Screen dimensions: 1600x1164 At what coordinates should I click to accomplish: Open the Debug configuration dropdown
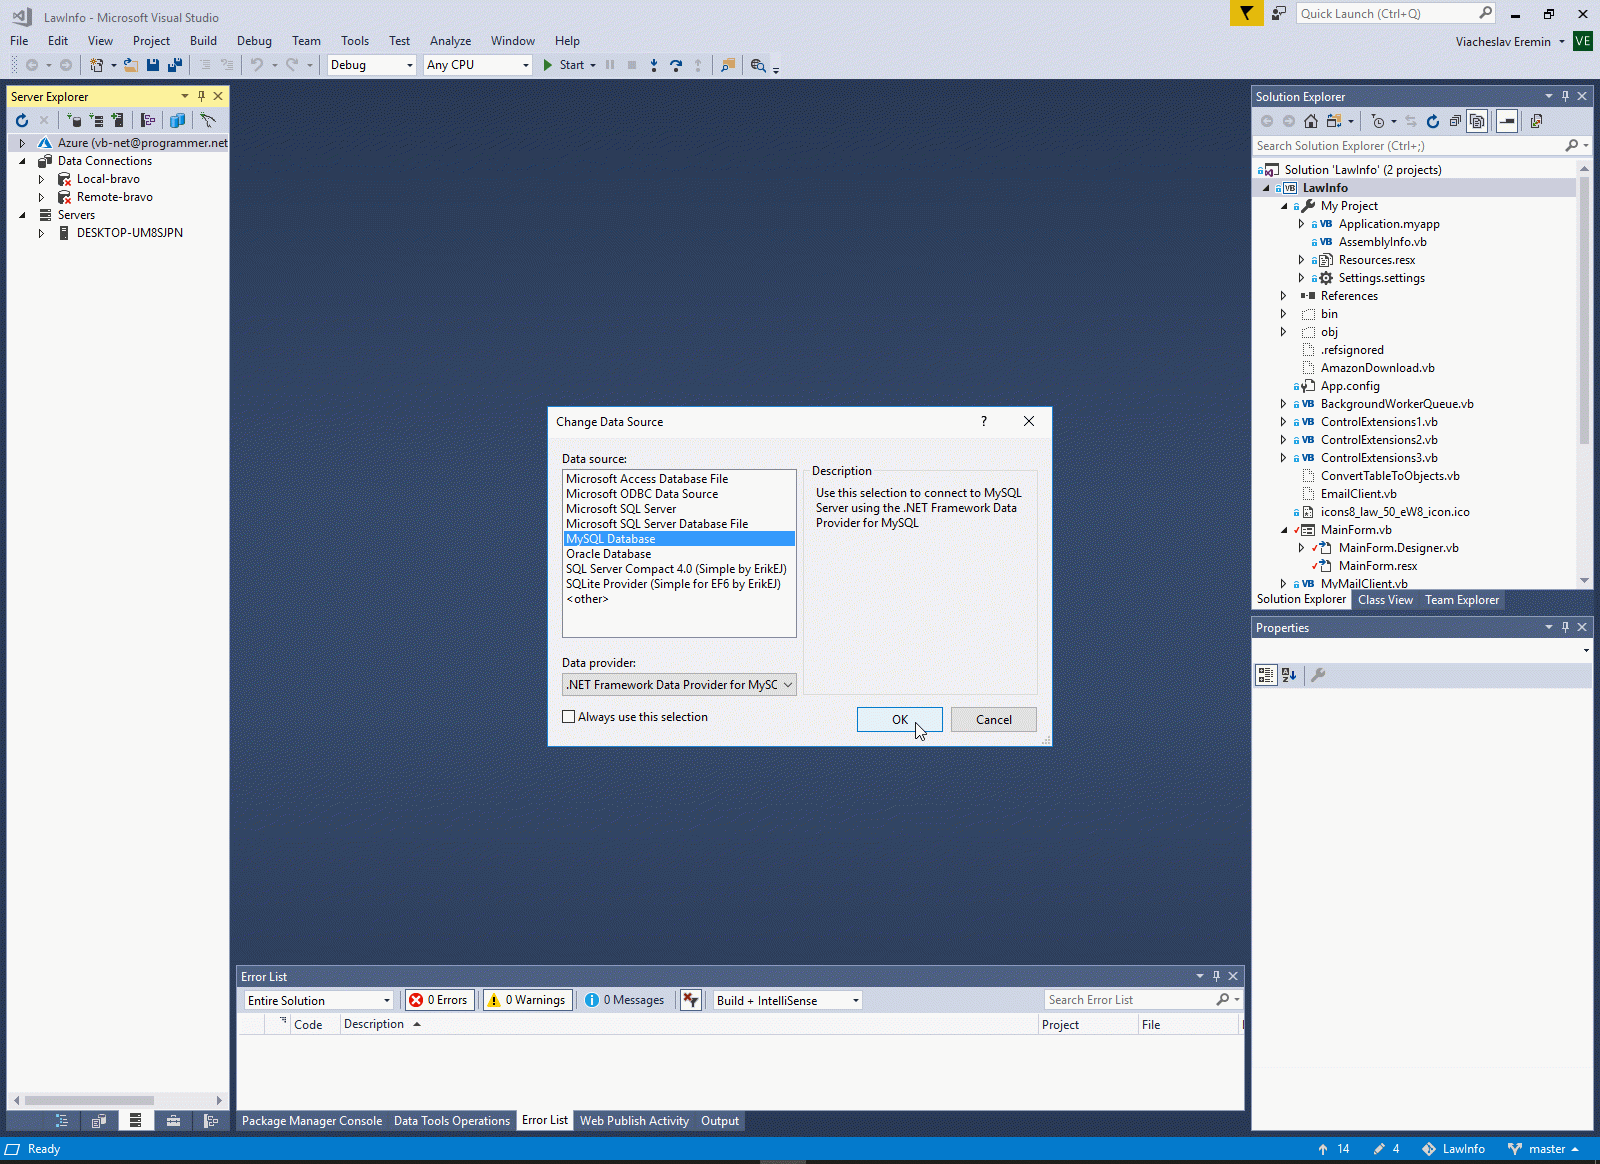click(371, 65)
